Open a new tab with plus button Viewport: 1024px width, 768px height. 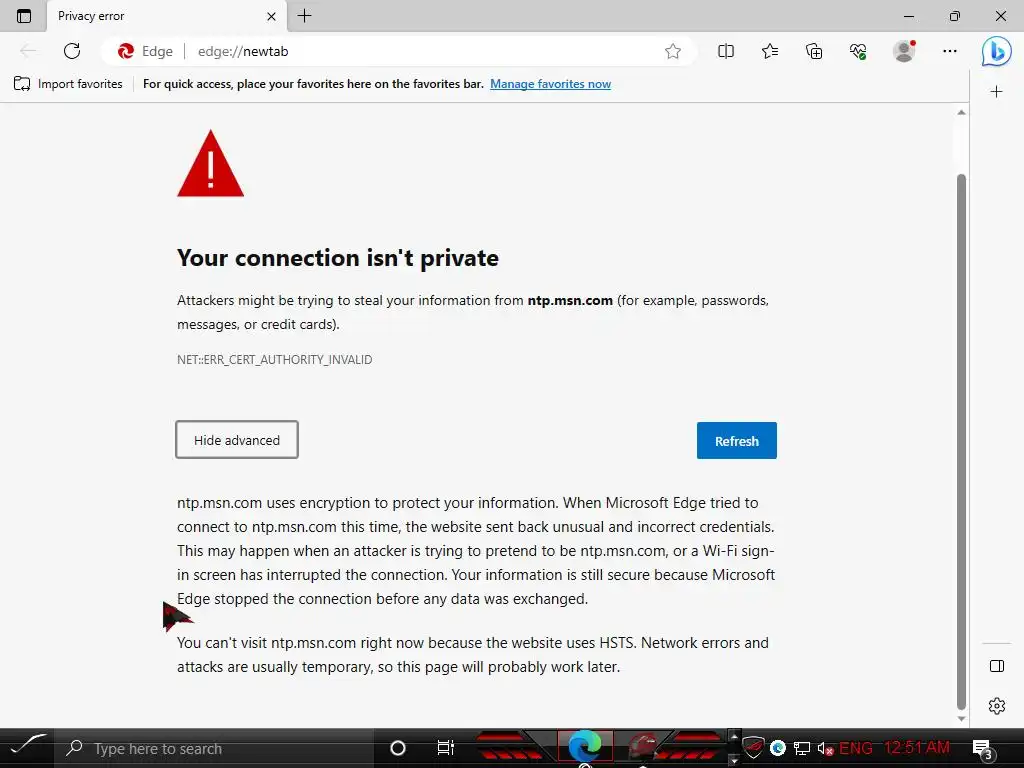click(304, 16)
